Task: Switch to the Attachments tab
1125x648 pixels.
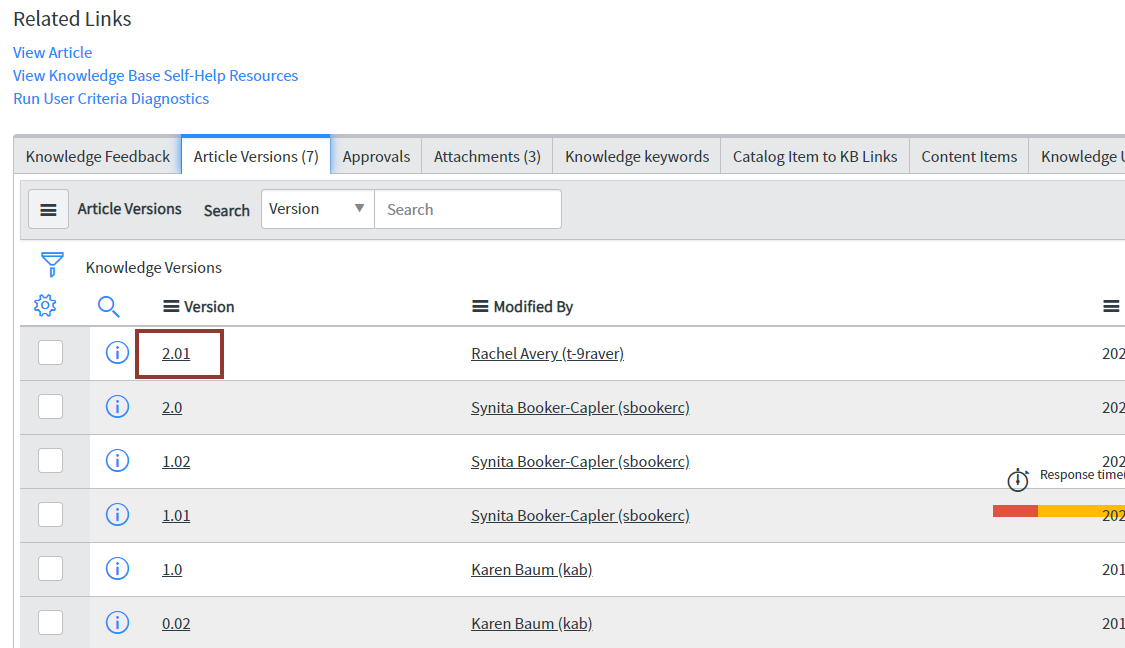Action: coord(487,155)
